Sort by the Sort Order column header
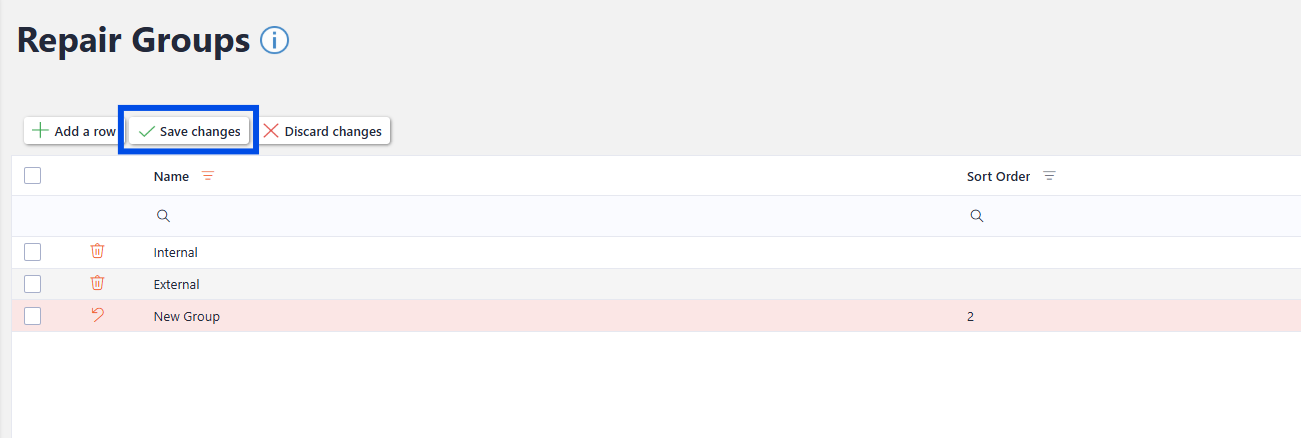Viewport: 1301px width, 438px height. tap(998, 176)
